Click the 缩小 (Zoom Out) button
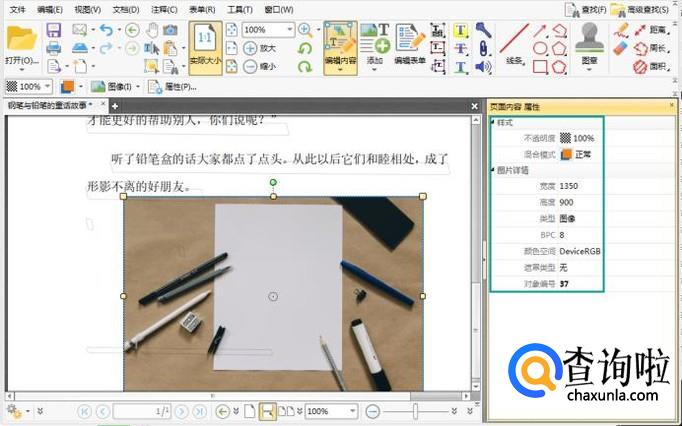682x426 pixels. 260,67
